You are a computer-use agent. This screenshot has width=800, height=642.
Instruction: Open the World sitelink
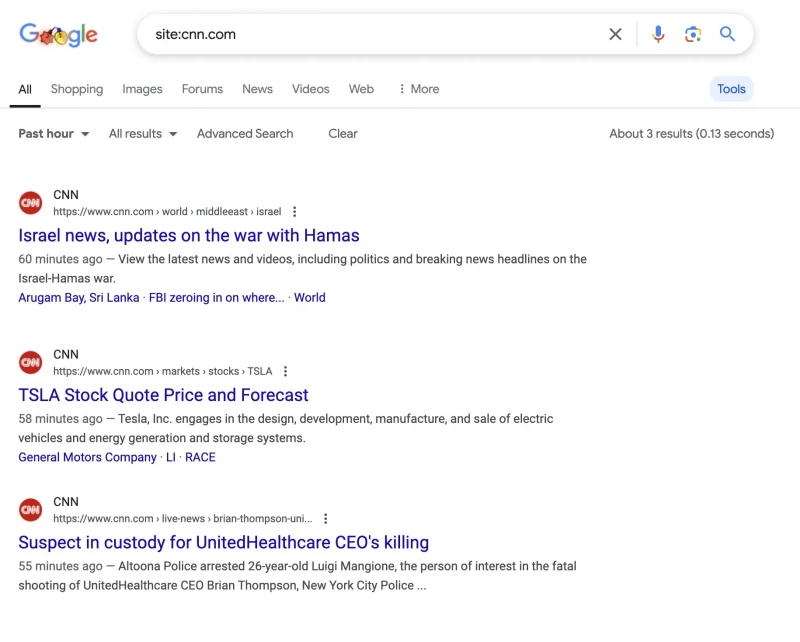[x=310, y=298]
